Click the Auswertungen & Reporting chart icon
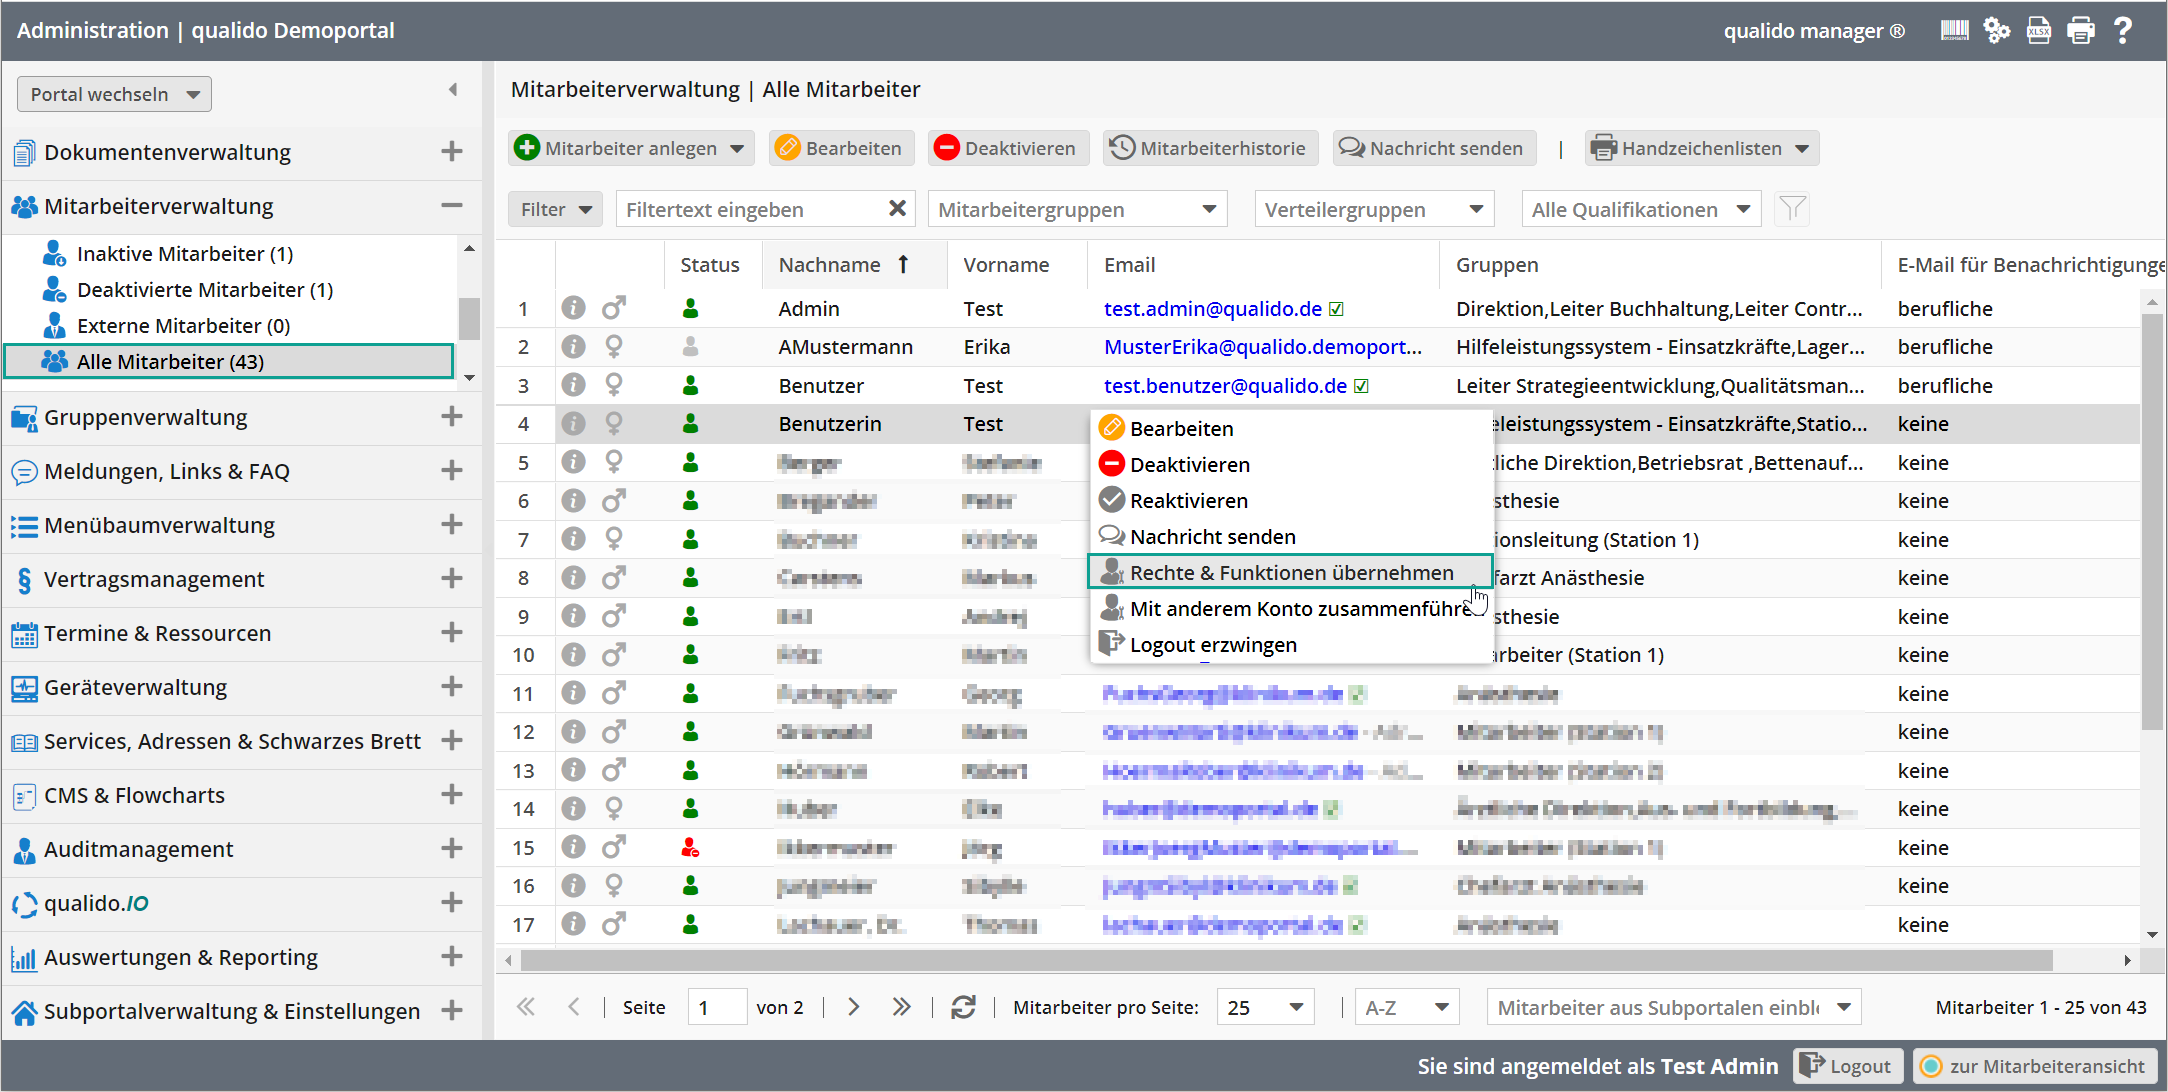2168x1092 pixels. 24,958
